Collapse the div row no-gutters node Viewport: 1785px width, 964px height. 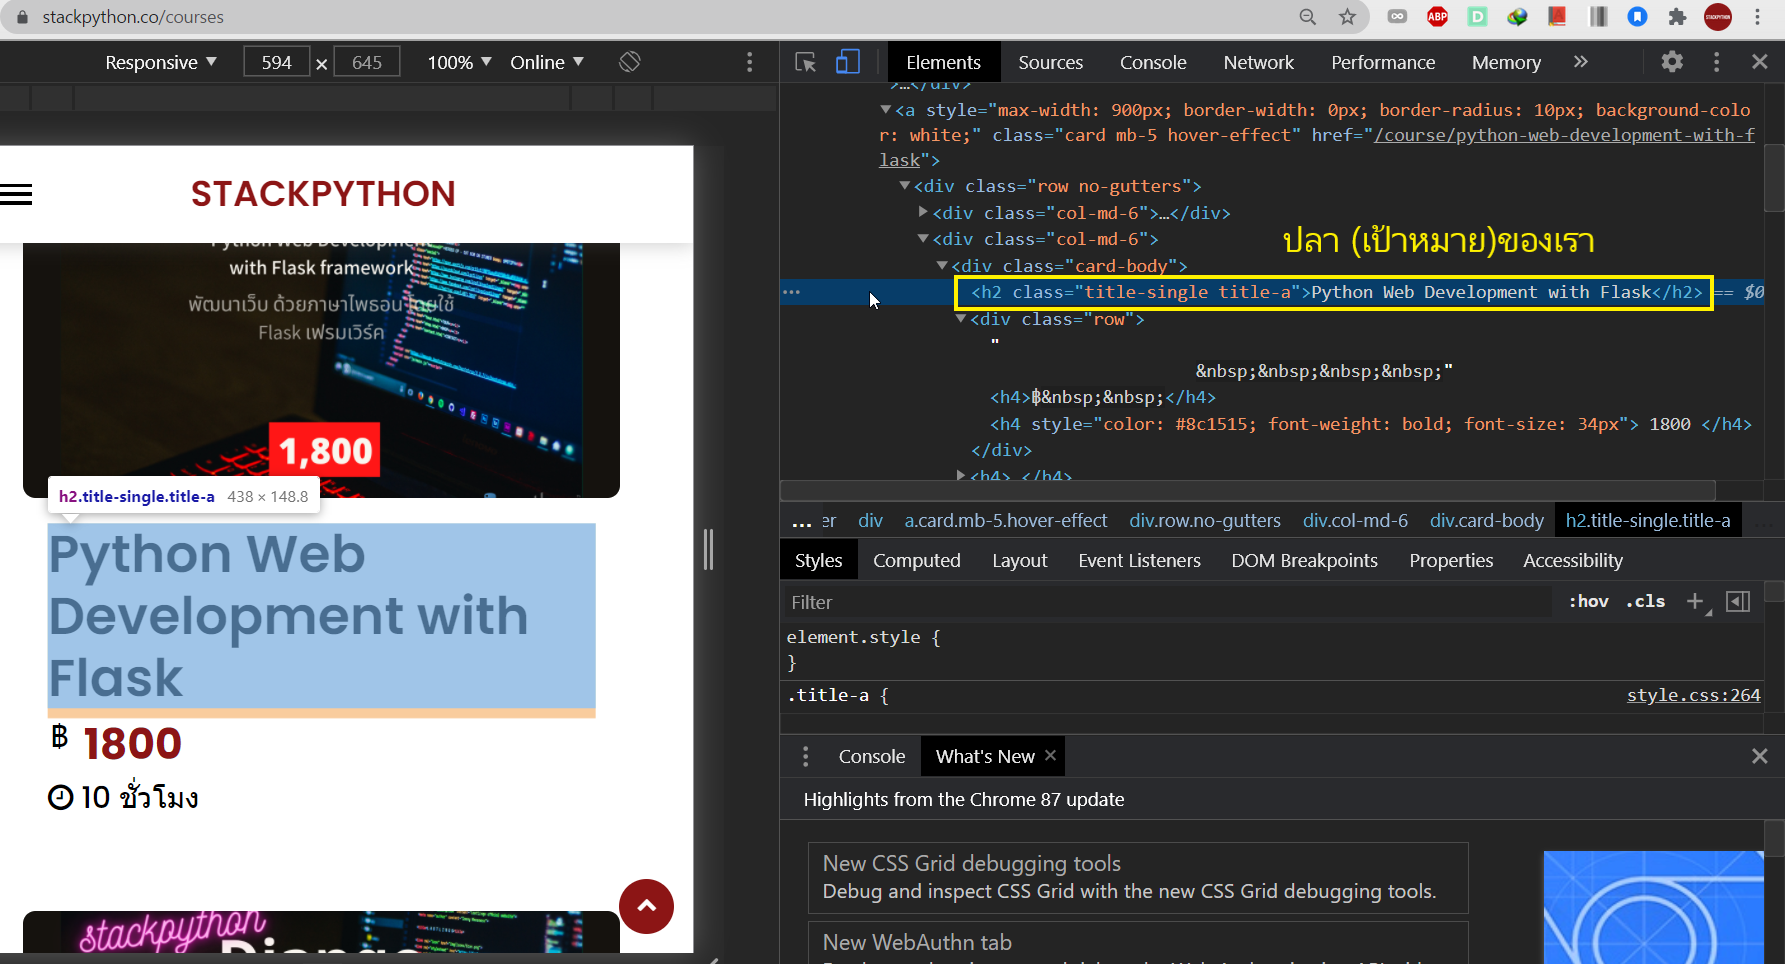904,186
